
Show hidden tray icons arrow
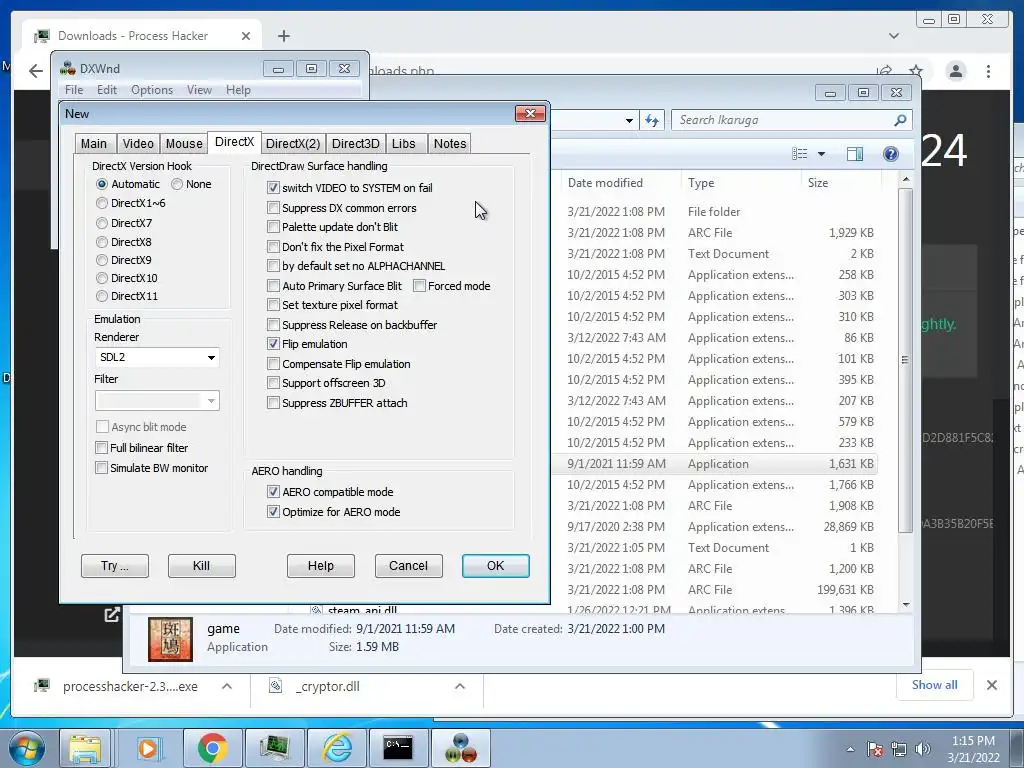point(850,749)
